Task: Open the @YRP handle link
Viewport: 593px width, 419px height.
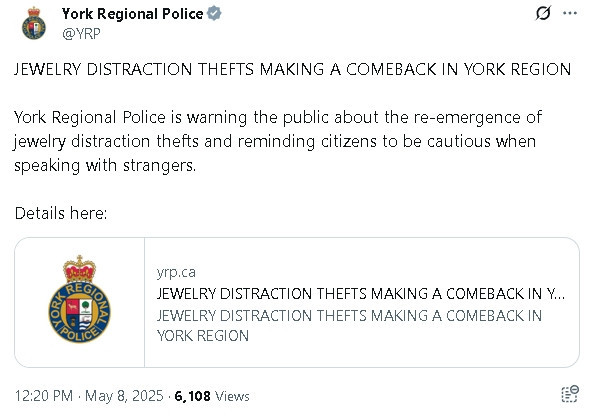Action: (x=81, y=34)
